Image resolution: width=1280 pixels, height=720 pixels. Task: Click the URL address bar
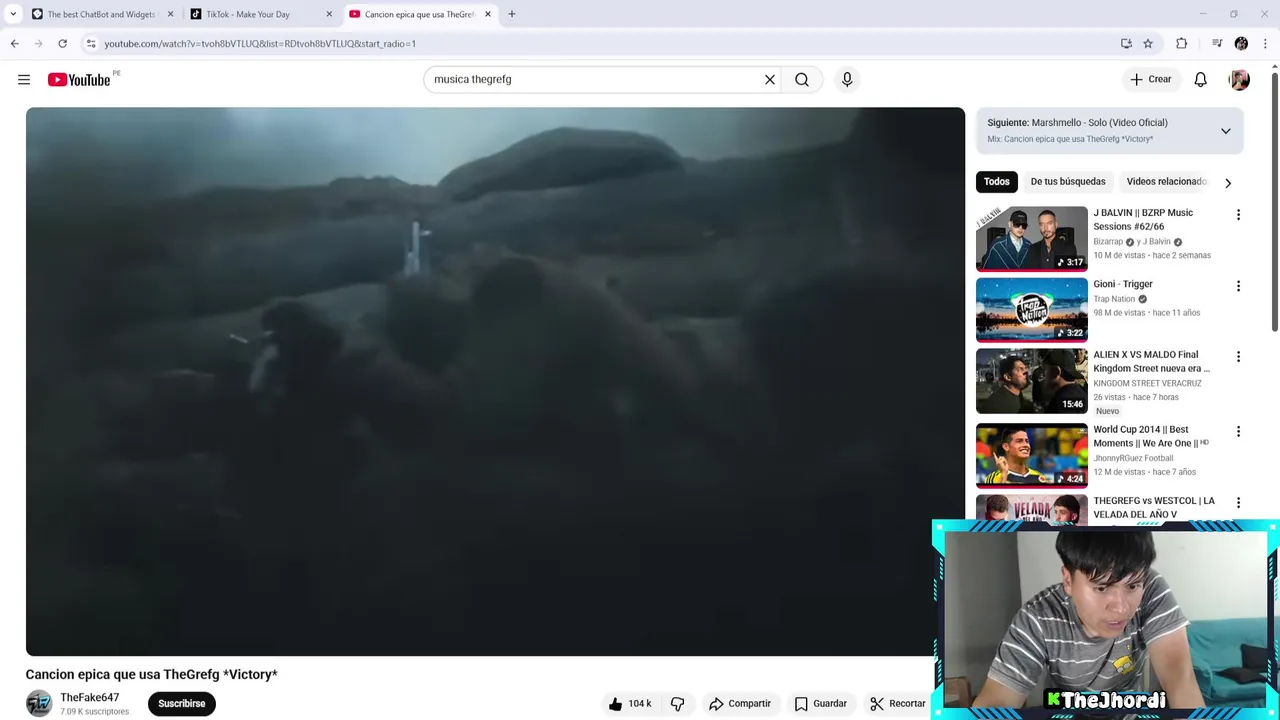(600, 43)
